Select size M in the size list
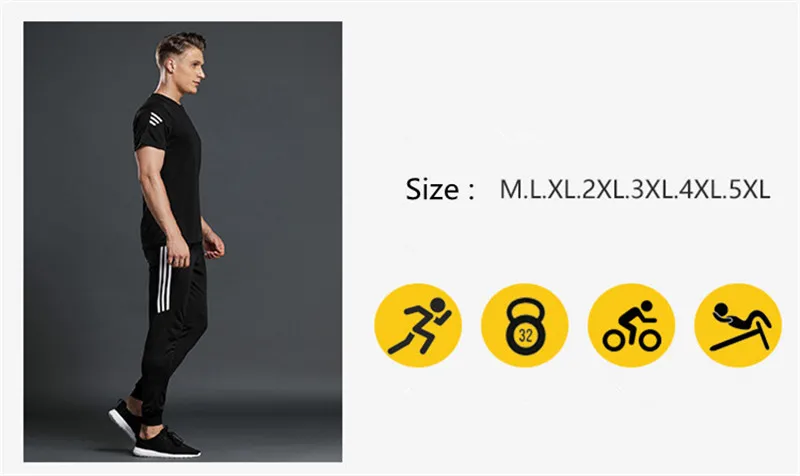This screenshot has height=476, width=800. point(511,190)
